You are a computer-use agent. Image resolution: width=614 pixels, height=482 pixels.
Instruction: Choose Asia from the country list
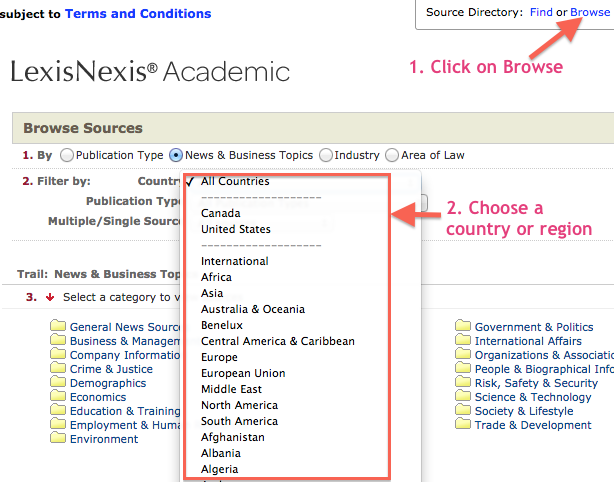click(212, 293)
